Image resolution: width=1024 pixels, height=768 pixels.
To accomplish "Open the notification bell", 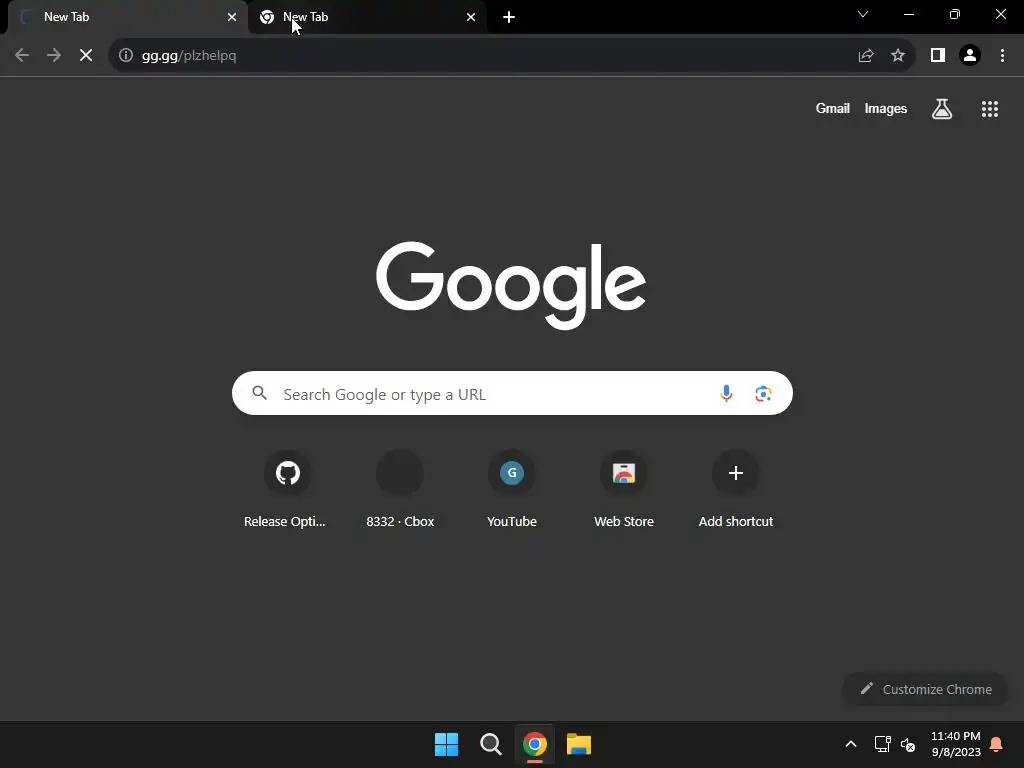I will click(997, 744).
